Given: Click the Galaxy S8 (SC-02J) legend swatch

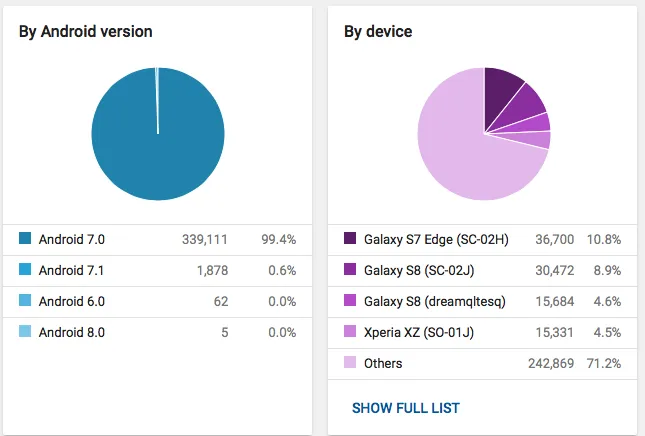Looking at the screenshot, I should (350, 270).
